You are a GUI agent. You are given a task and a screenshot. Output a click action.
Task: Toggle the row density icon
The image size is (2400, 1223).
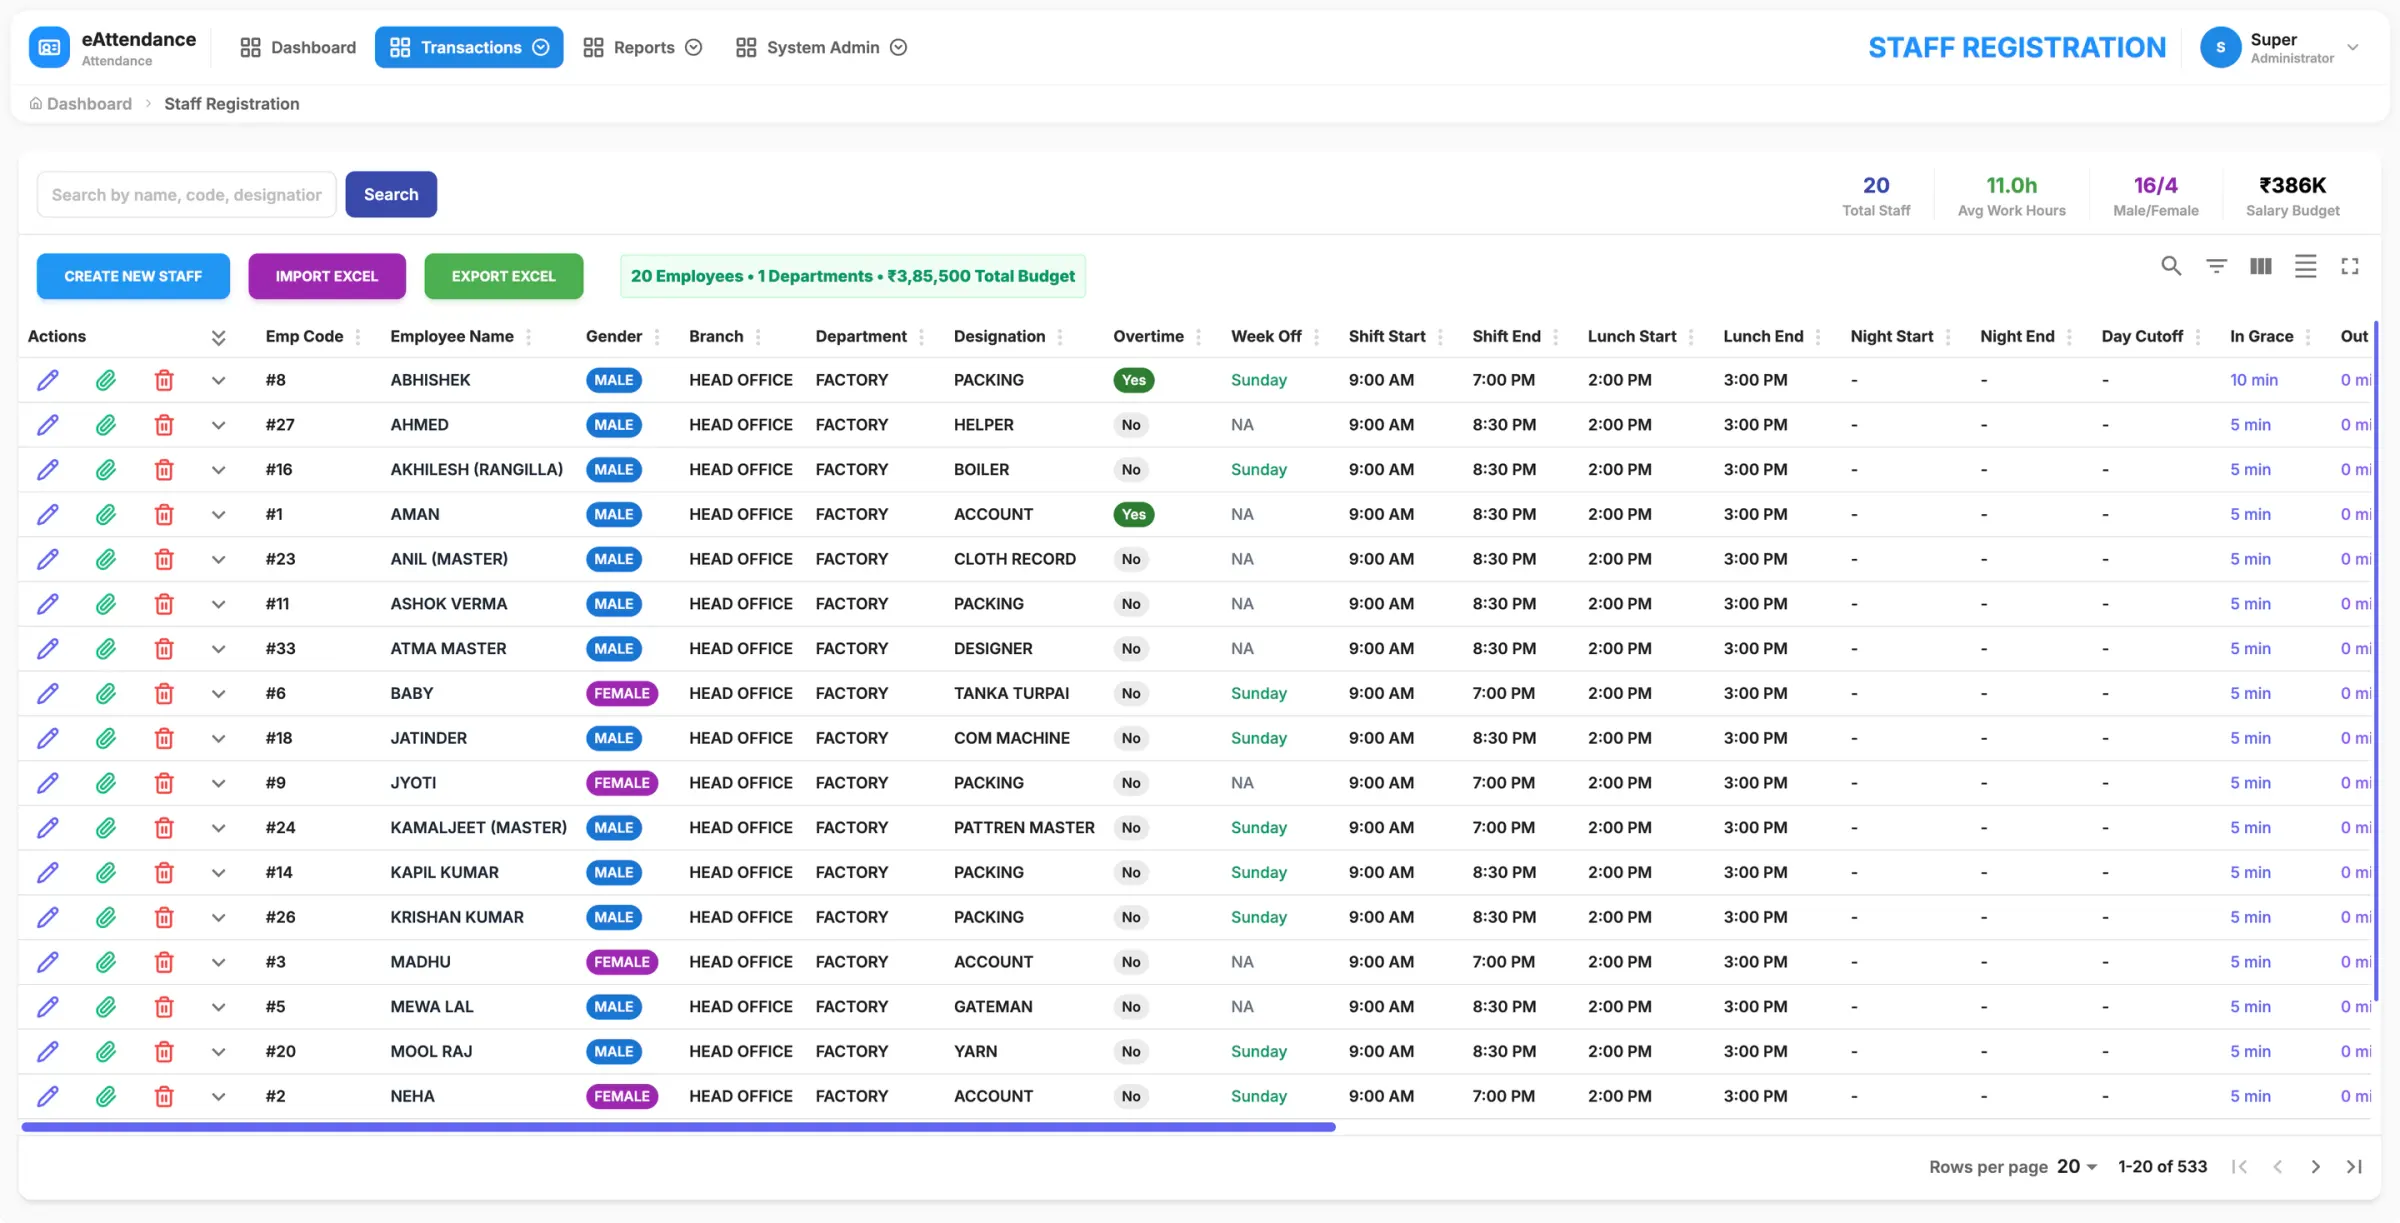point(2305,266)
